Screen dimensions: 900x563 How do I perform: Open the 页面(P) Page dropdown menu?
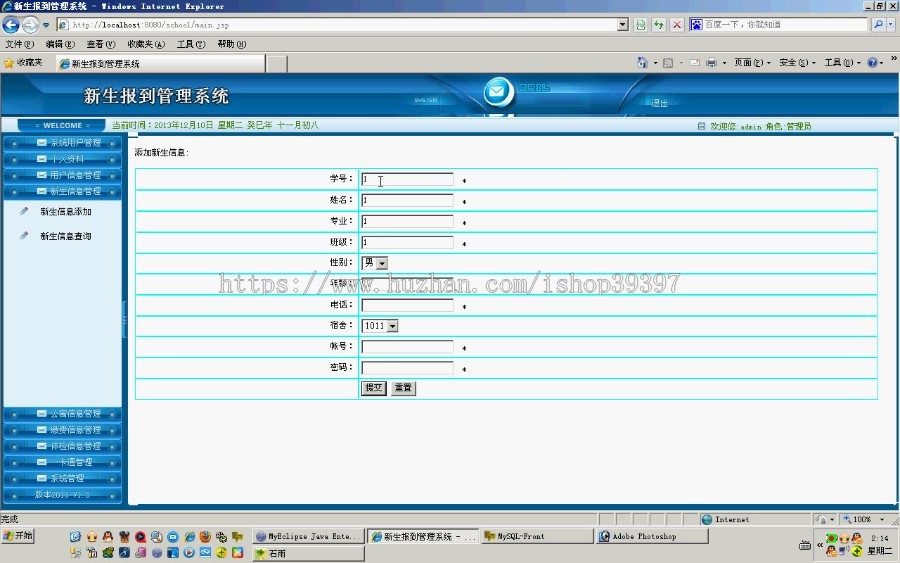pyautogui.click(x=752, y=63)
